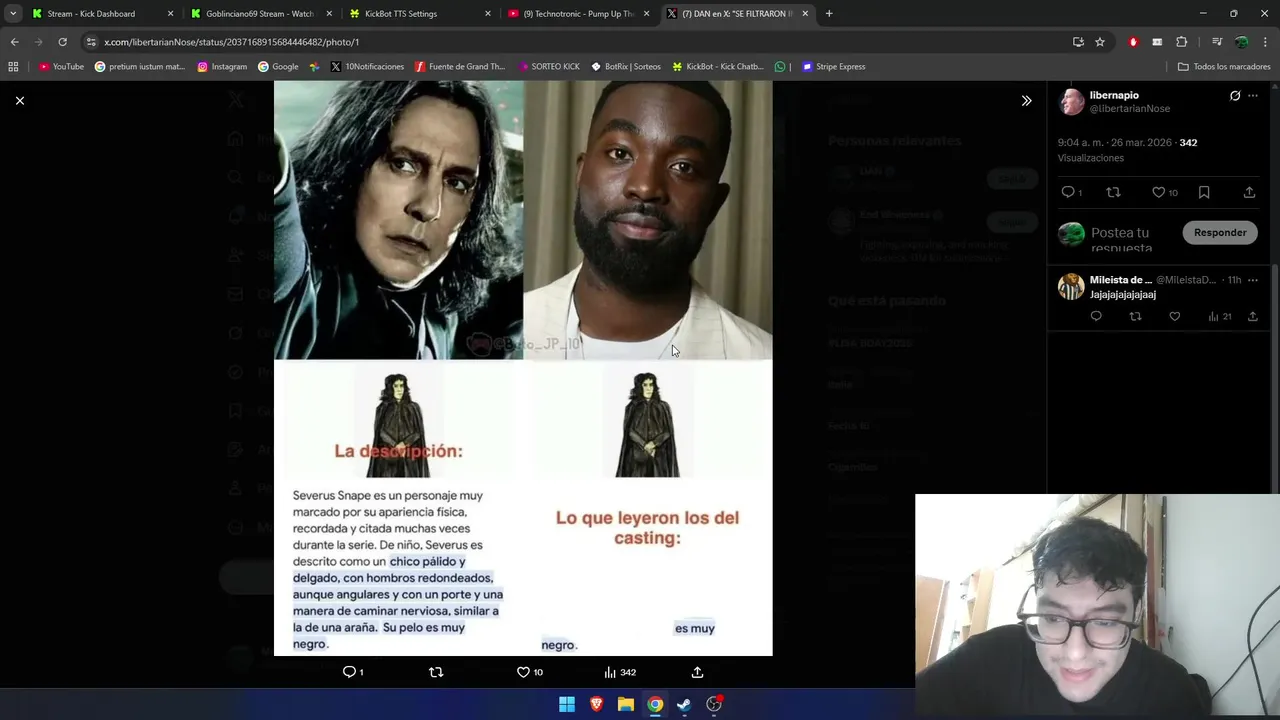Viewport: 1280px width, 720px height.
Task: Click the repost icon below the photo
Action: pyautogui.click(x=436, y=672)
